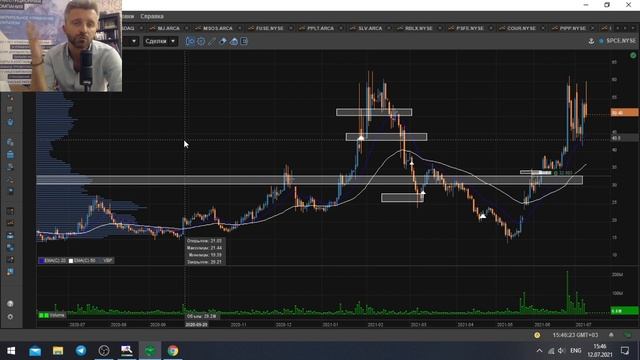Click the green status circle at chart corner
This screenshot has width=640, height=360.
click(x=633, y=55)
